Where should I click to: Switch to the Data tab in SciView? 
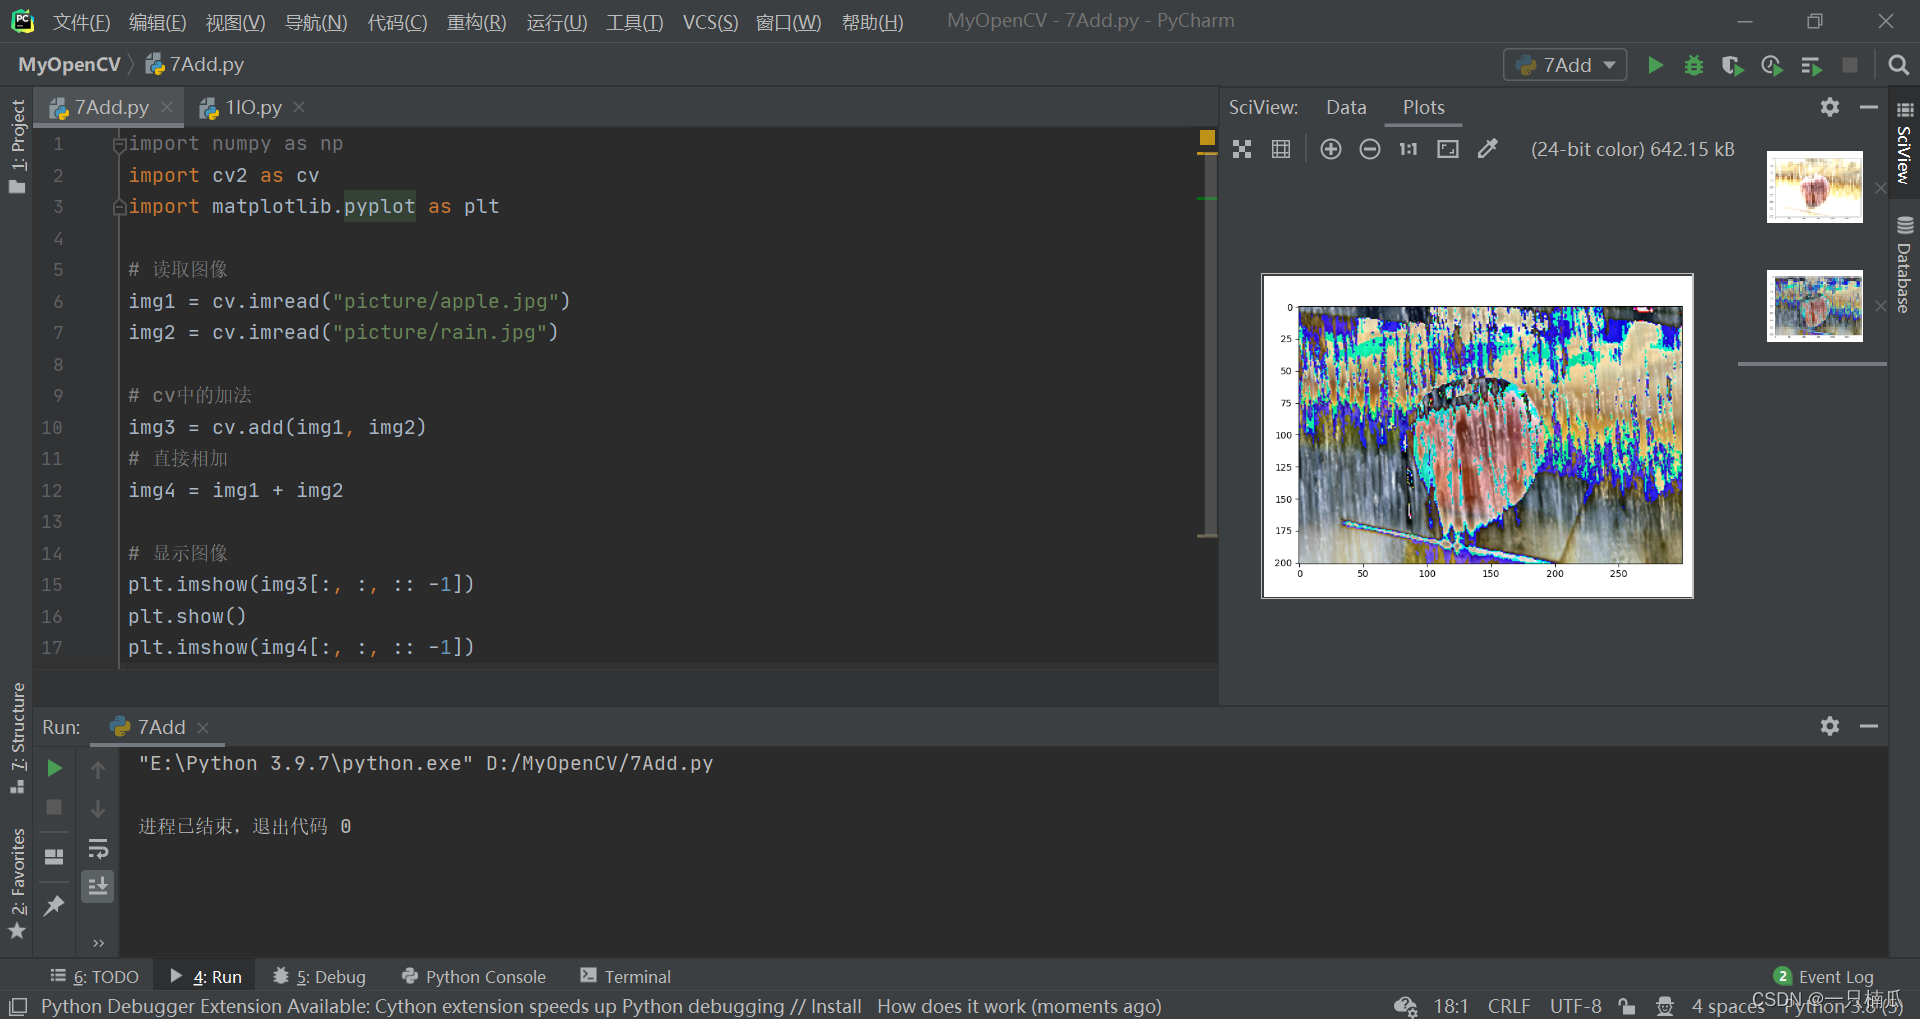click(x=1345, y=107)
